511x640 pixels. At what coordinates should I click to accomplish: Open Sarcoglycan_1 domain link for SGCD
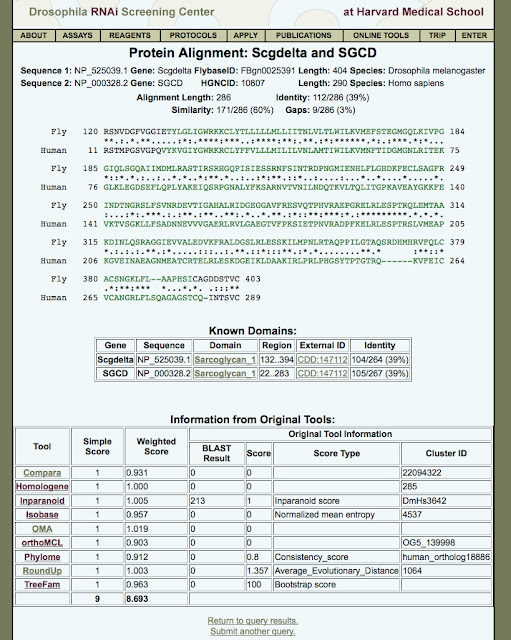tap(225, 373)
